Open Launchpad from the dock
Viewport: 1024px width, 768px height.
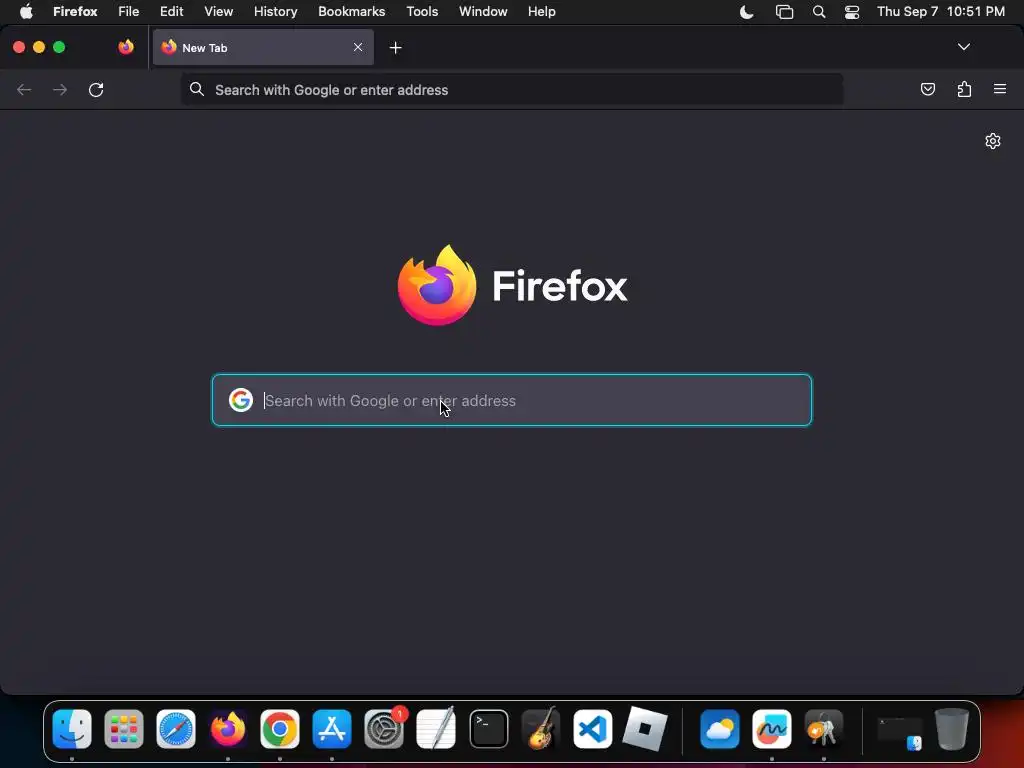tap(123, 728)
